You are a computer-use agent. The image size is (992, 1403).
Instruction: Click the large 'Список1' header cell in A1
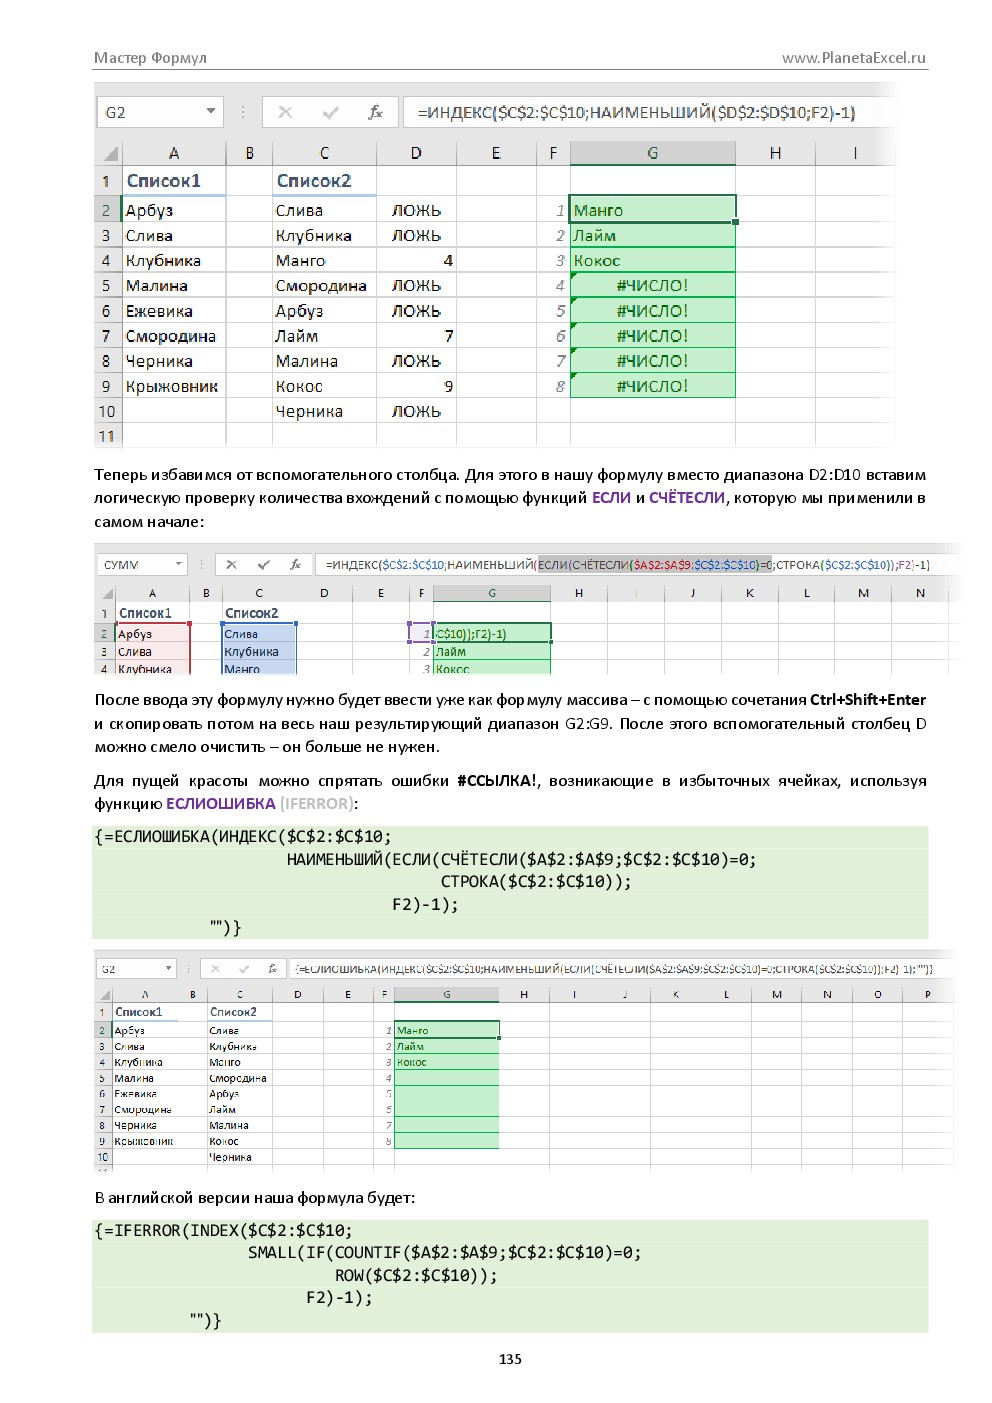point(173,181)
